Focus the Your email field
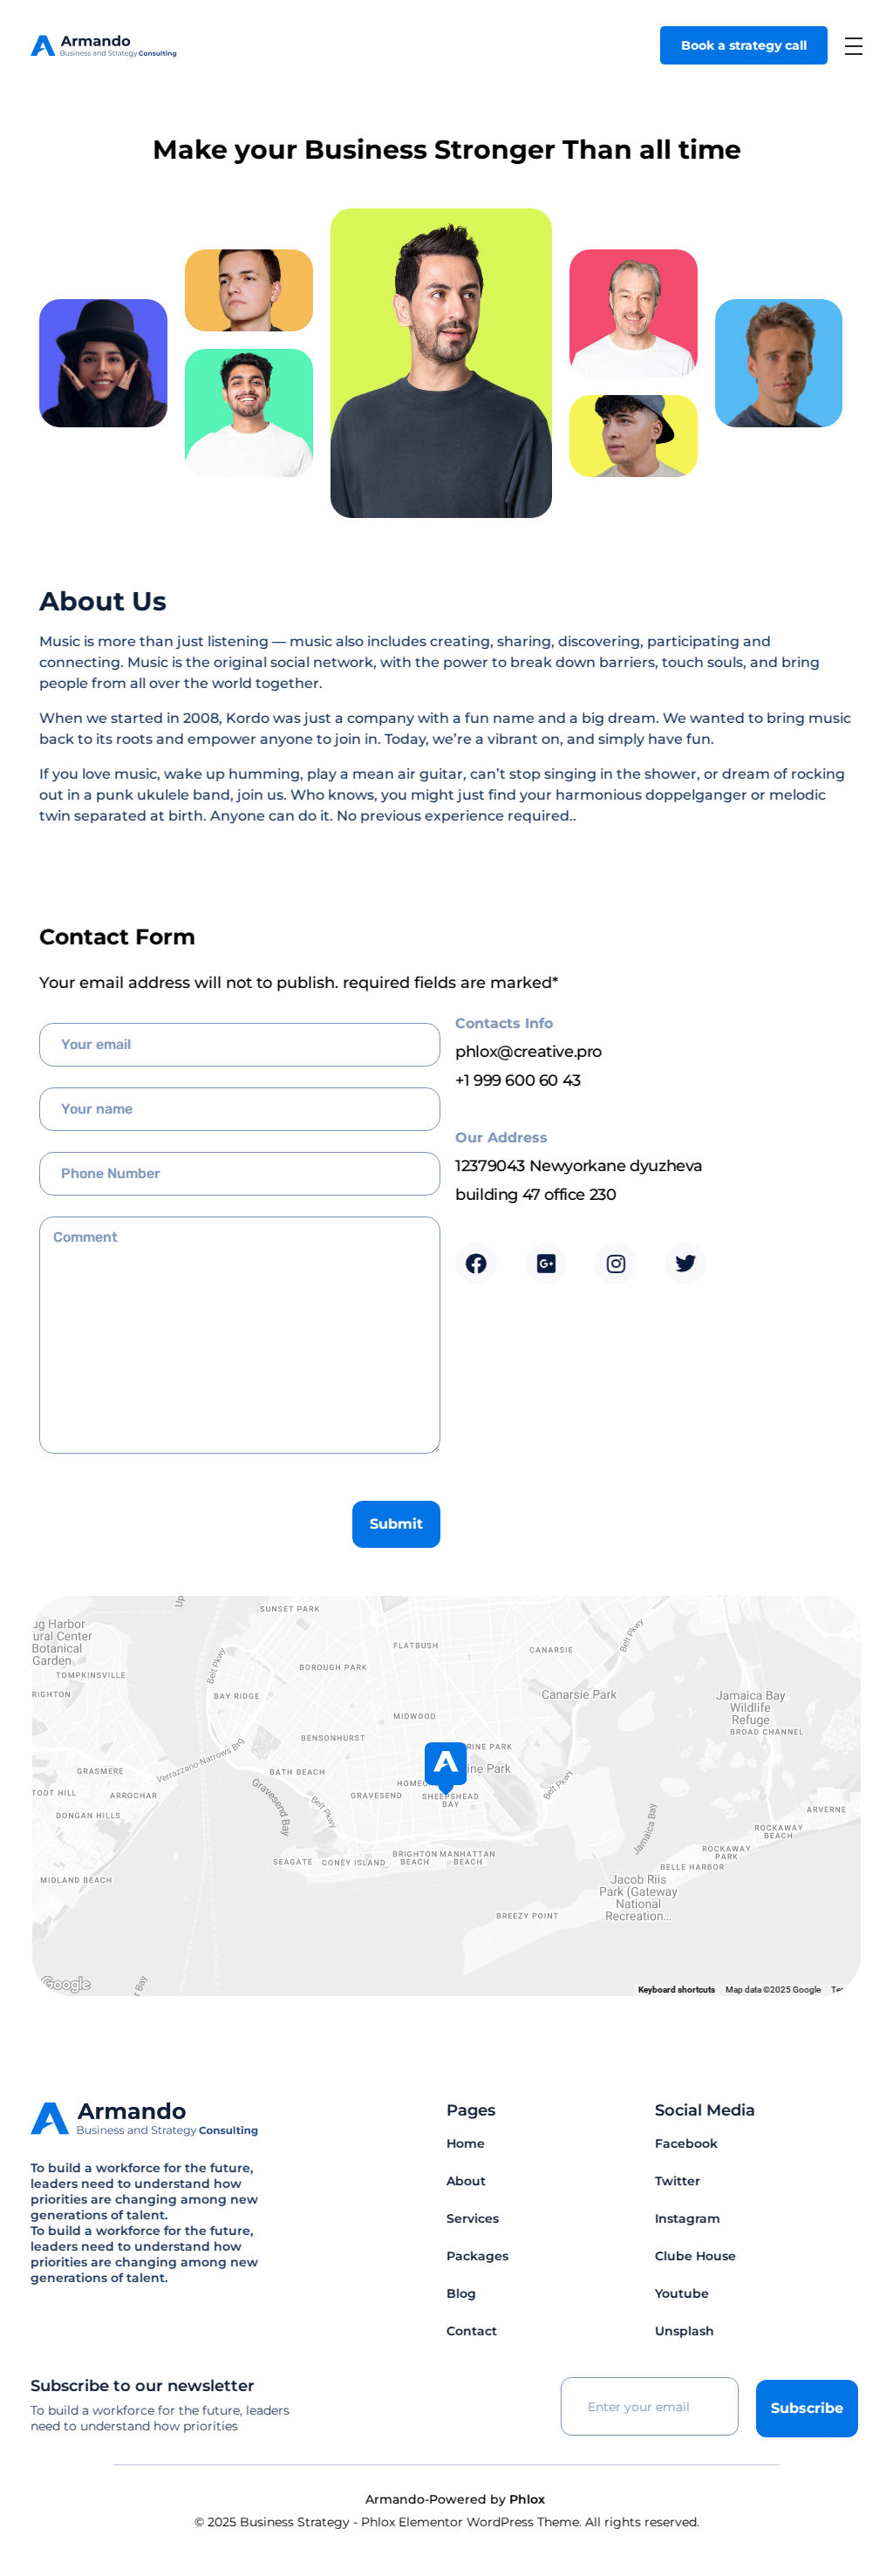893x2576 pixels. [239, 1044]
